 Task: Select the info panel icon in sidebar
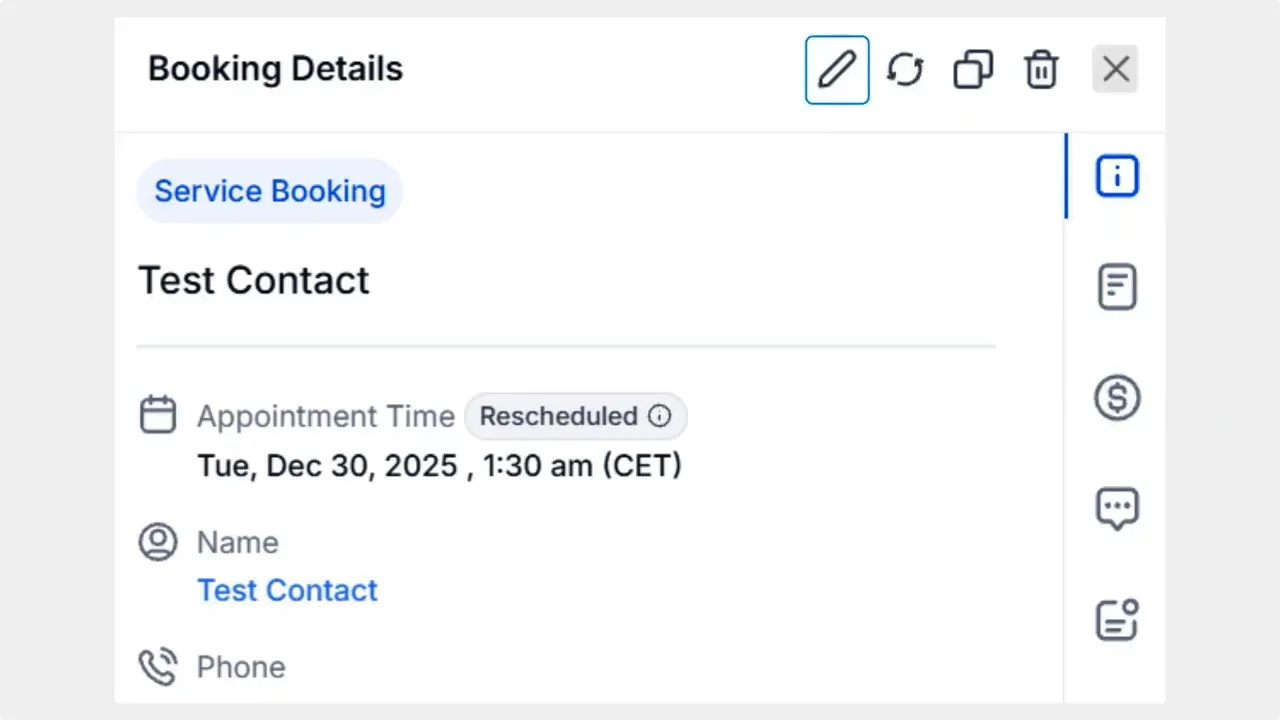[1117, 175]
